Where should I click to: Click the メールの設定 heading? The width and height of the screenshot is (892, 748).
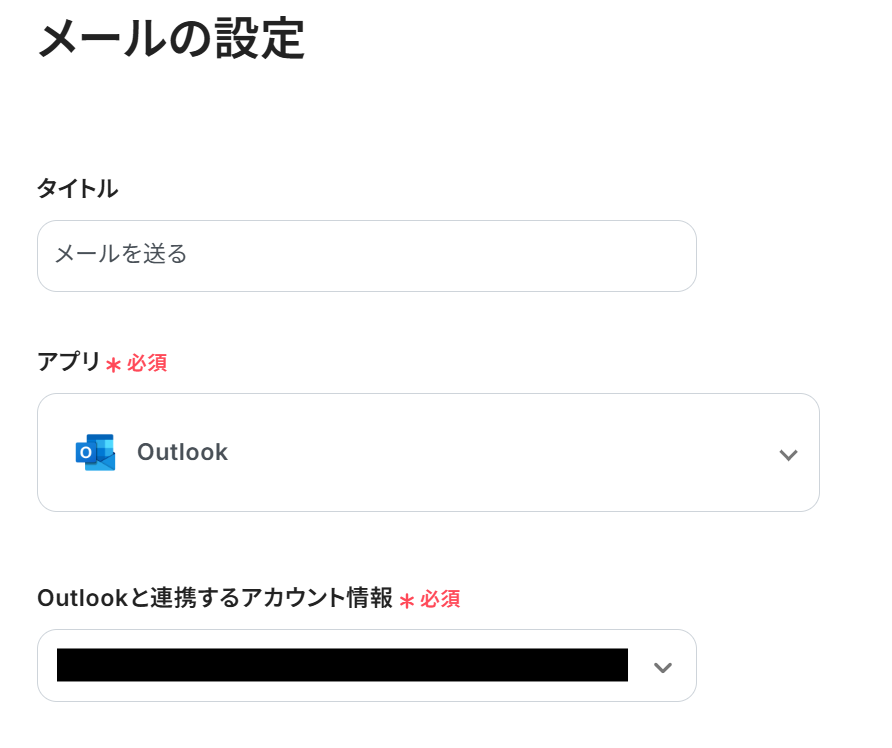pyautogui.click(x=170, y=40)
